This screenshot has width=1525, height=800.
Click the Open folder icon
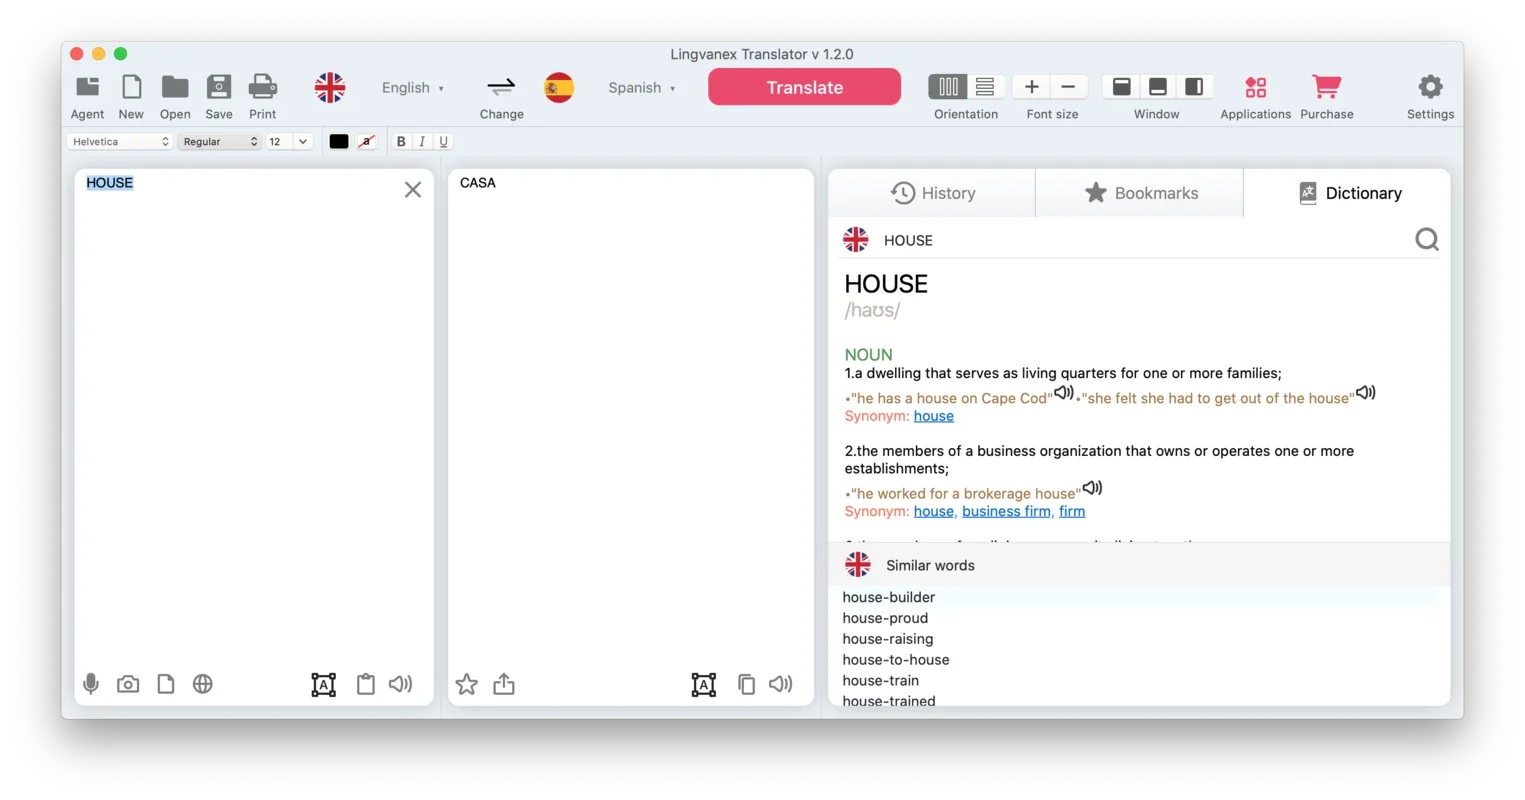click(x=175, y=87)
